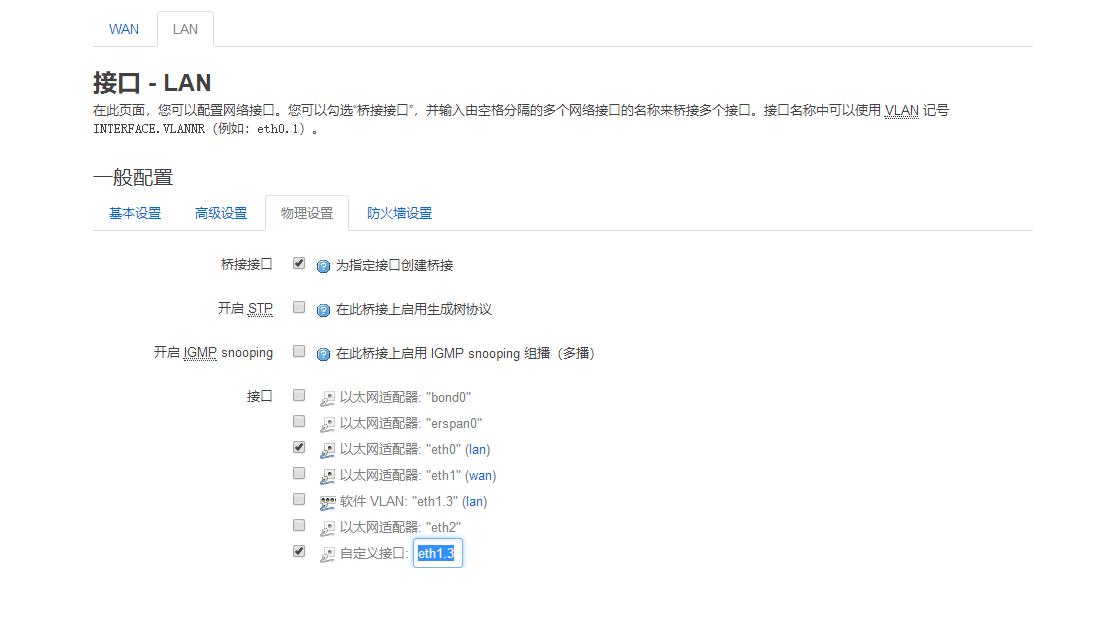The image size is (1095, 637).
Task: Disable the 桥接接口 checkbox
Action: (298, 262)
